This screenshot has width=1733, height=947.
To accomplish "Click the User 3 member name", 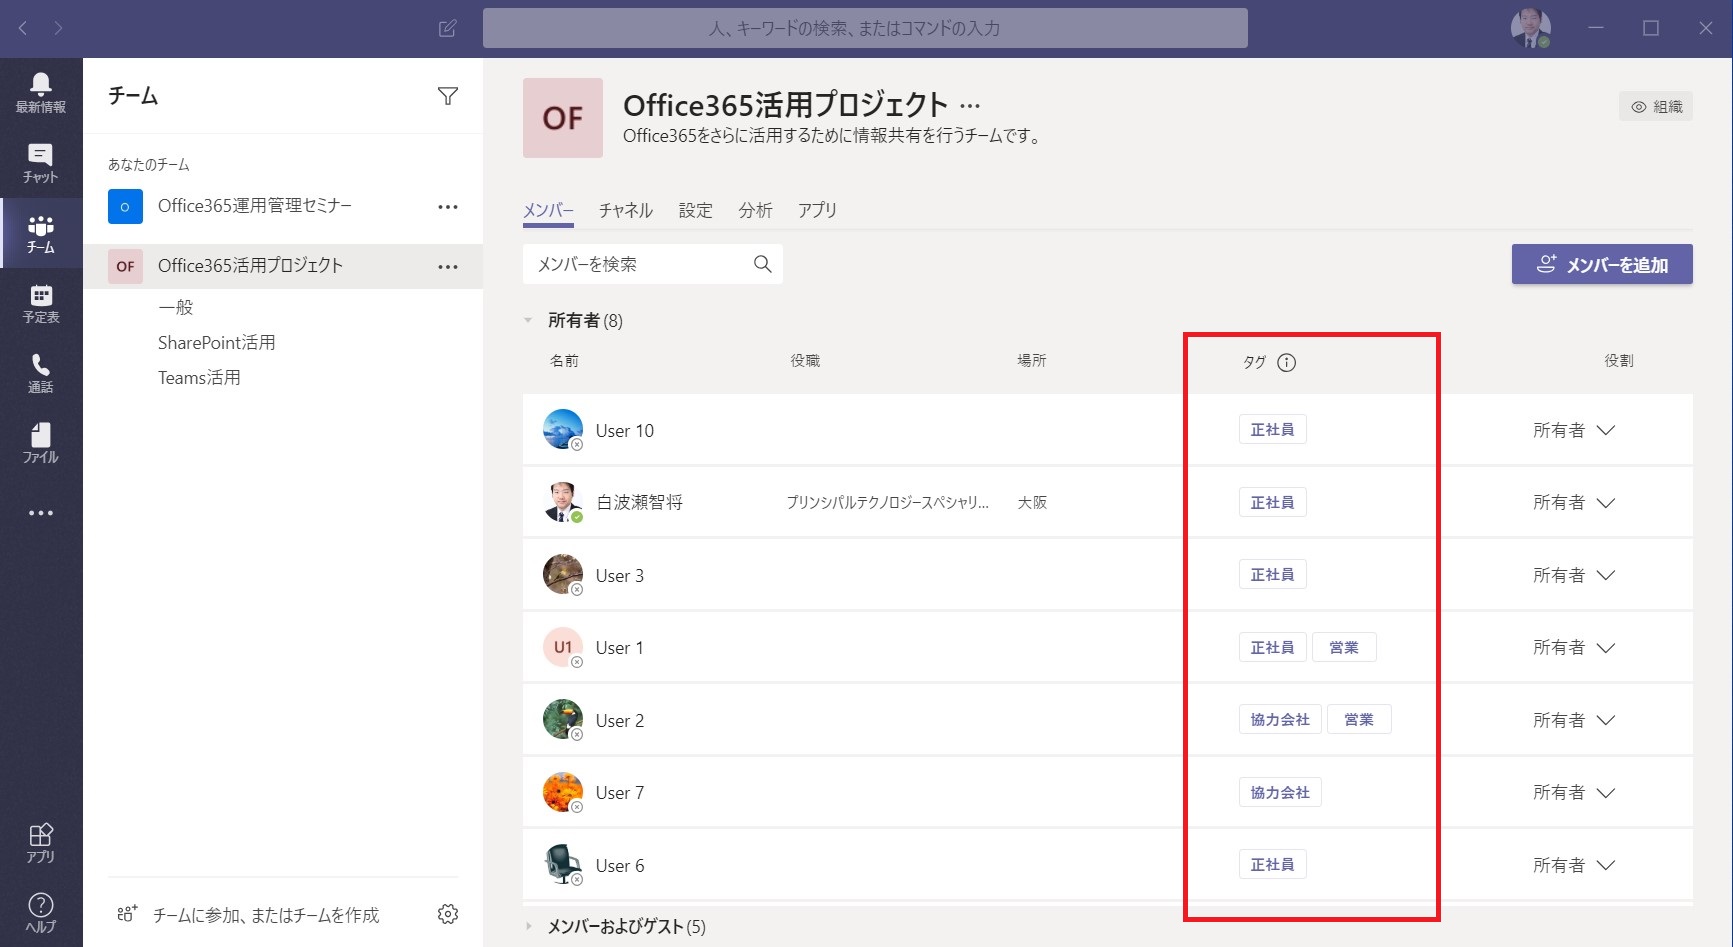I will point(620,576).
